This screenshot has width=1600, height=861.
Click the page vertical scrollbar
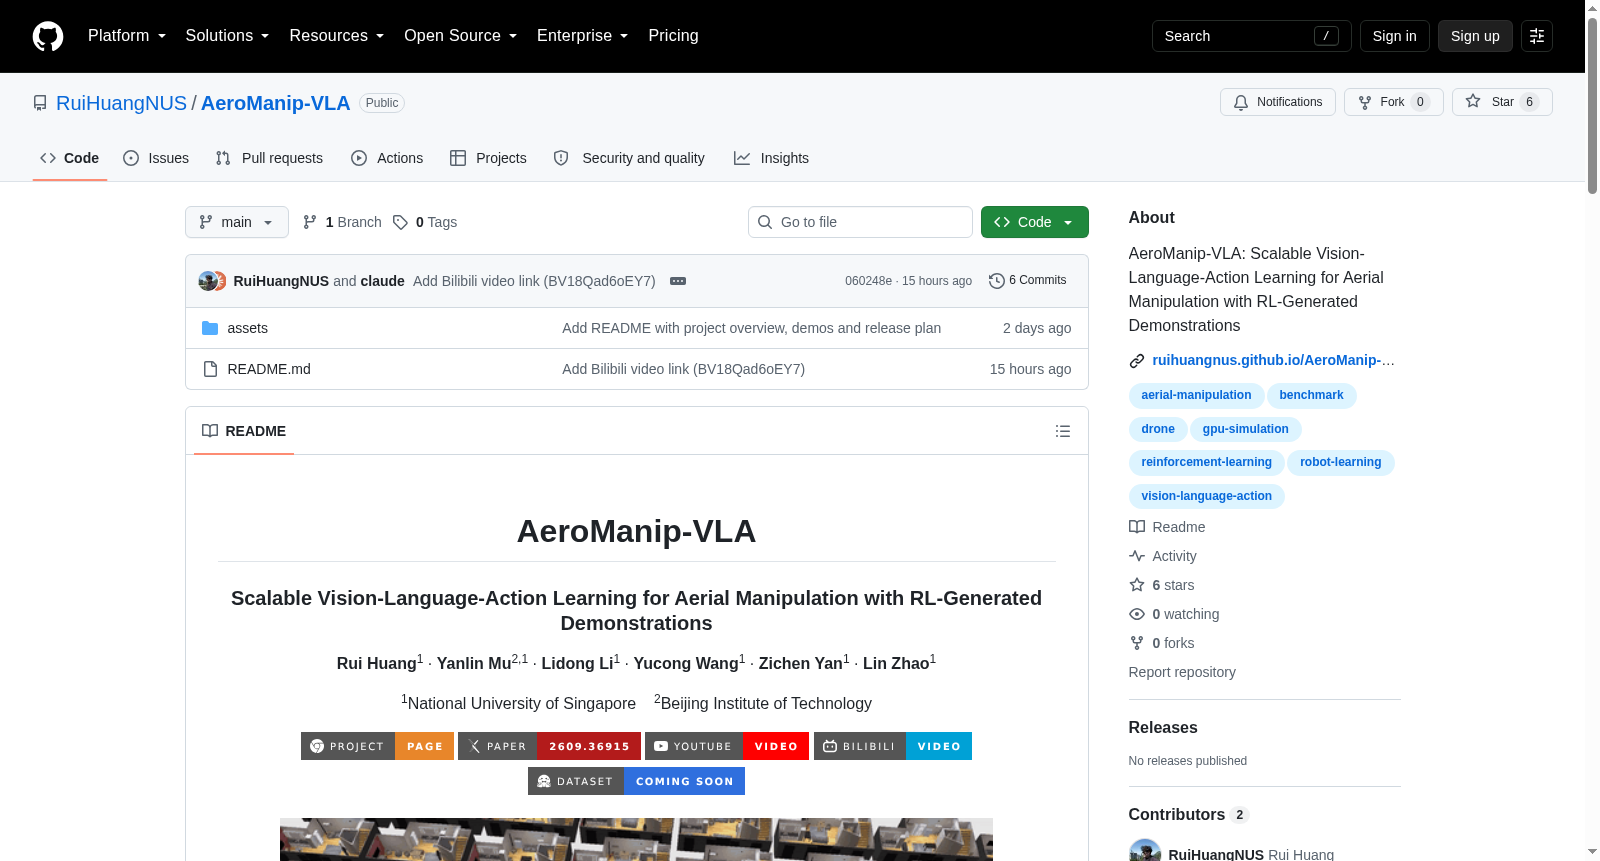1592,430
